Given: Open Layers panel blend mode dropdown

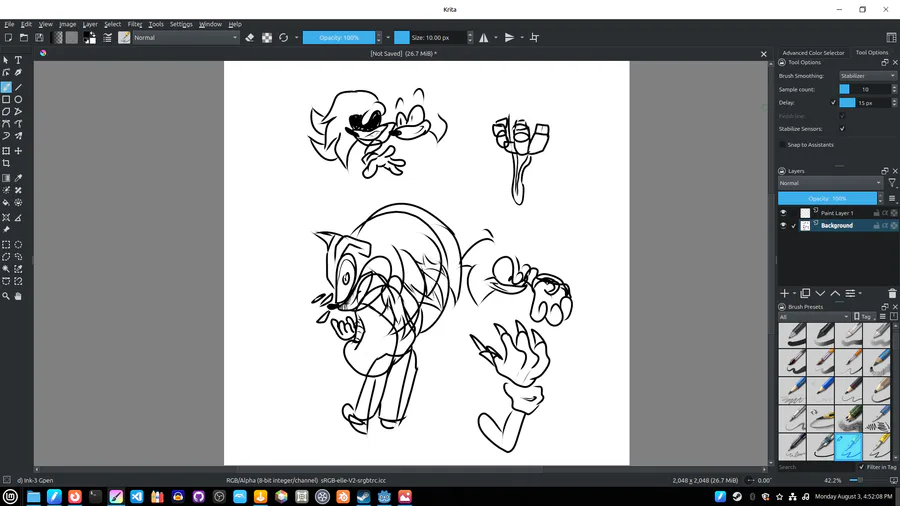Looking at the screenshot, I should click(x=830, y=183).
